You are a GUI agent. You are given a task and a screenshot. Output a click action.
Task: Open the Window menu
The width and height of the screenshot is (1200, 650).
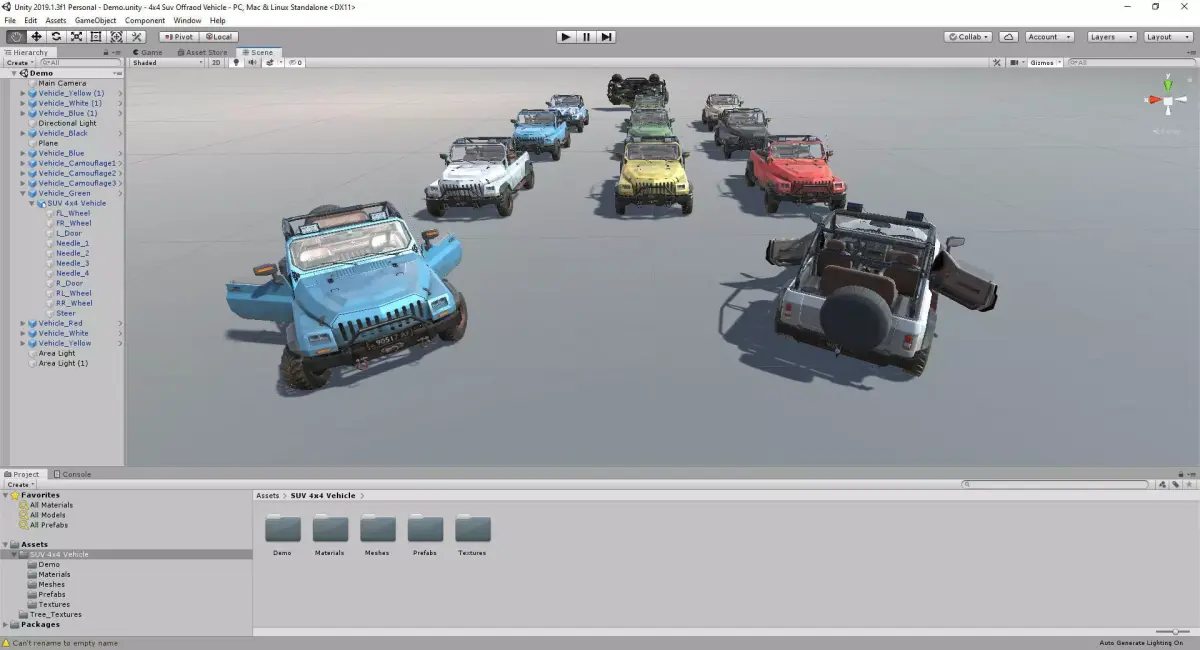click(x=187, y=20)
